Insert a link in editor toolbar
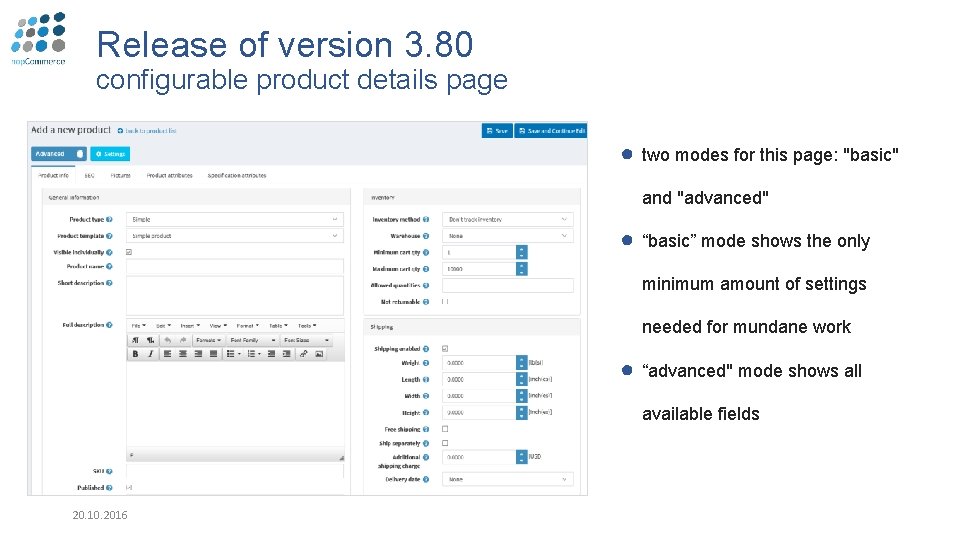960x540 pixels. click(x=303, y=354)
